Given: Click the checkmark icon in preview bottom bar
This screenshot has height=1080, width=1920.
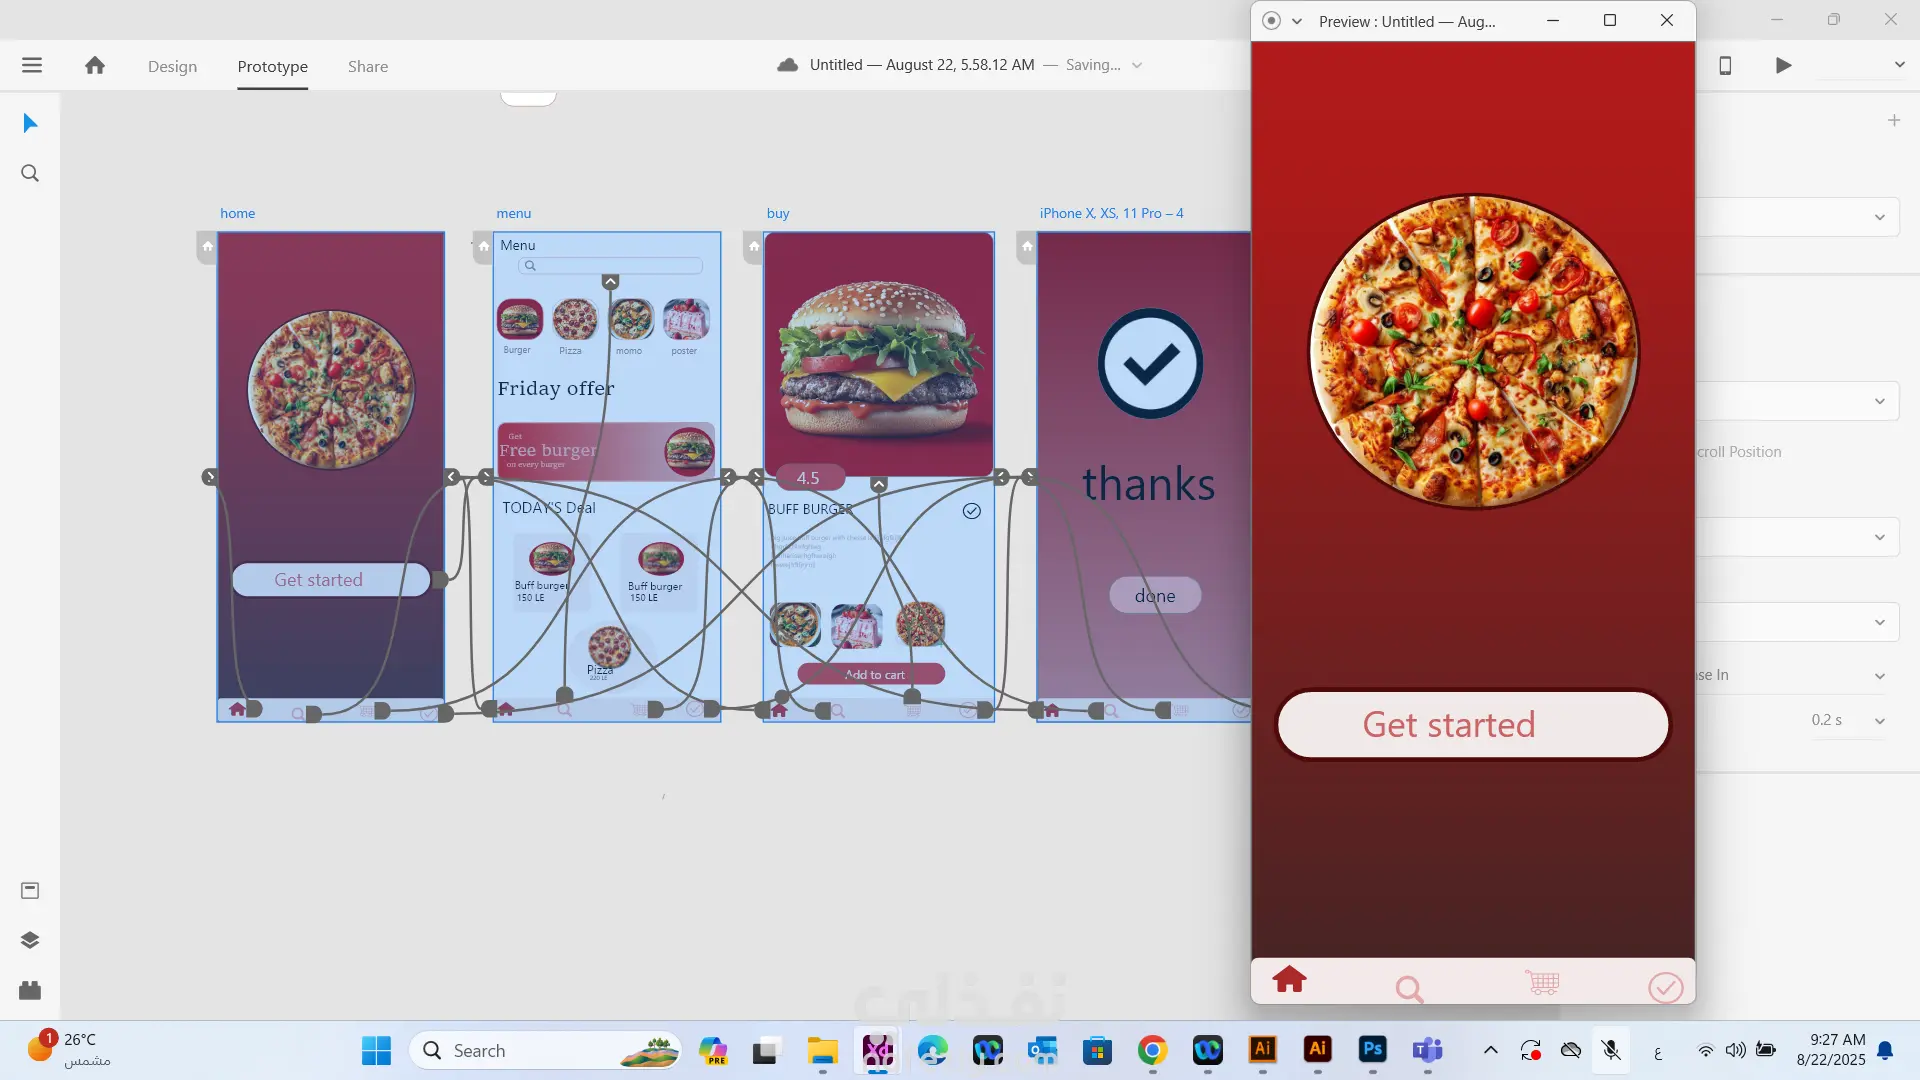Looking at the screenshot, I should pos(1665,987).
